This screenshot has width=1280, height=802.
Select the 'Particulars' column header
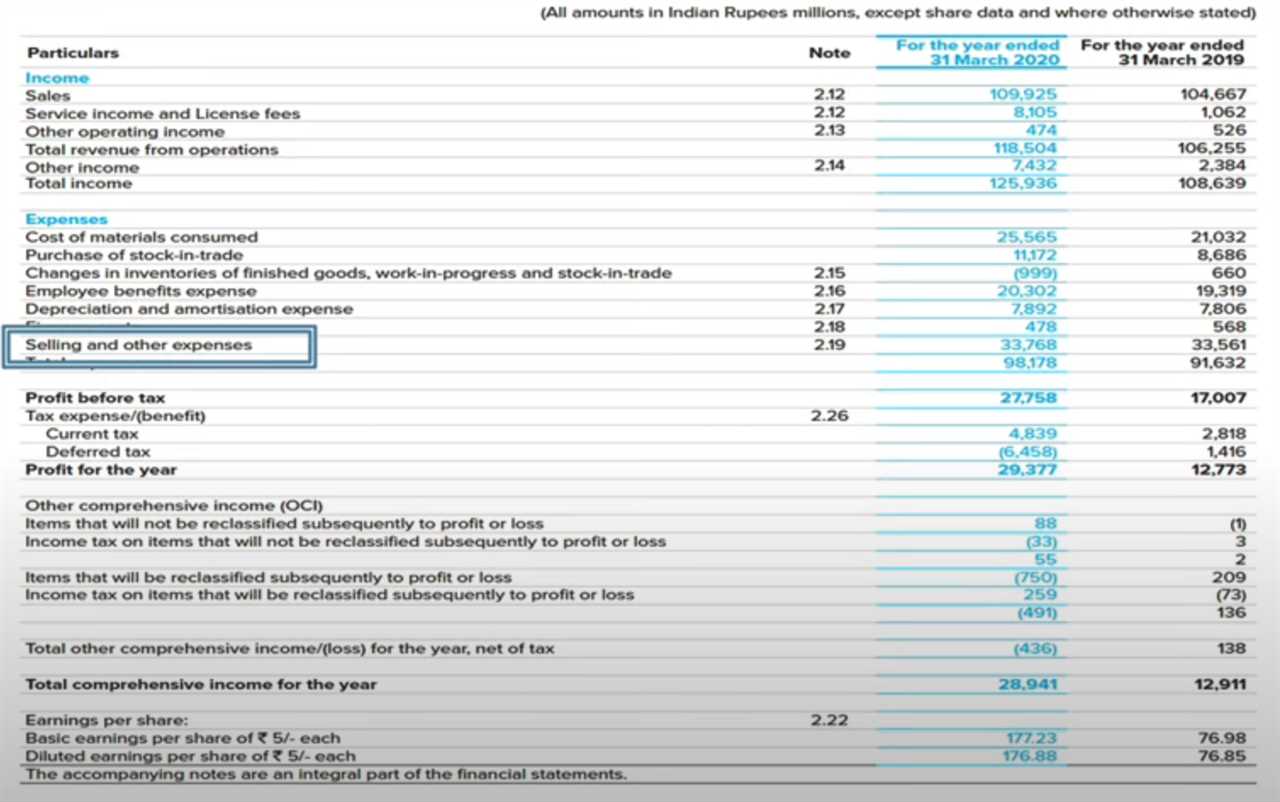[x=72, y=52]
